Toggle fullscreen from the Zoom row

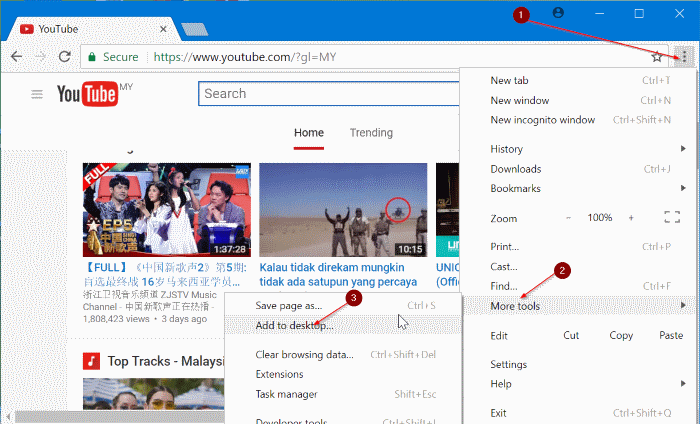(672, 217)
